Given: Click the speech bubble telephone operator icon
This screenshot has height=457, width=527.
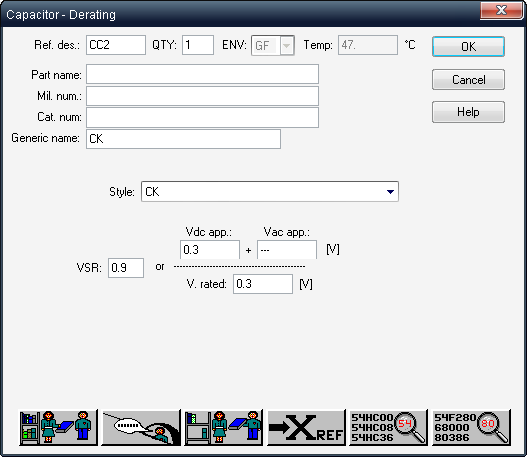Looking at the screenshot, I should coord(141,427).
